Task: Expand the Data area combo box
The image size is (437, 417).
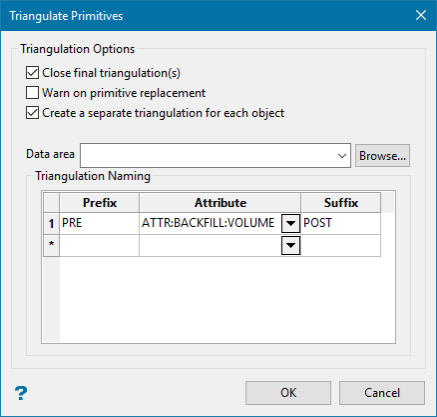Action: coord(342,156)
